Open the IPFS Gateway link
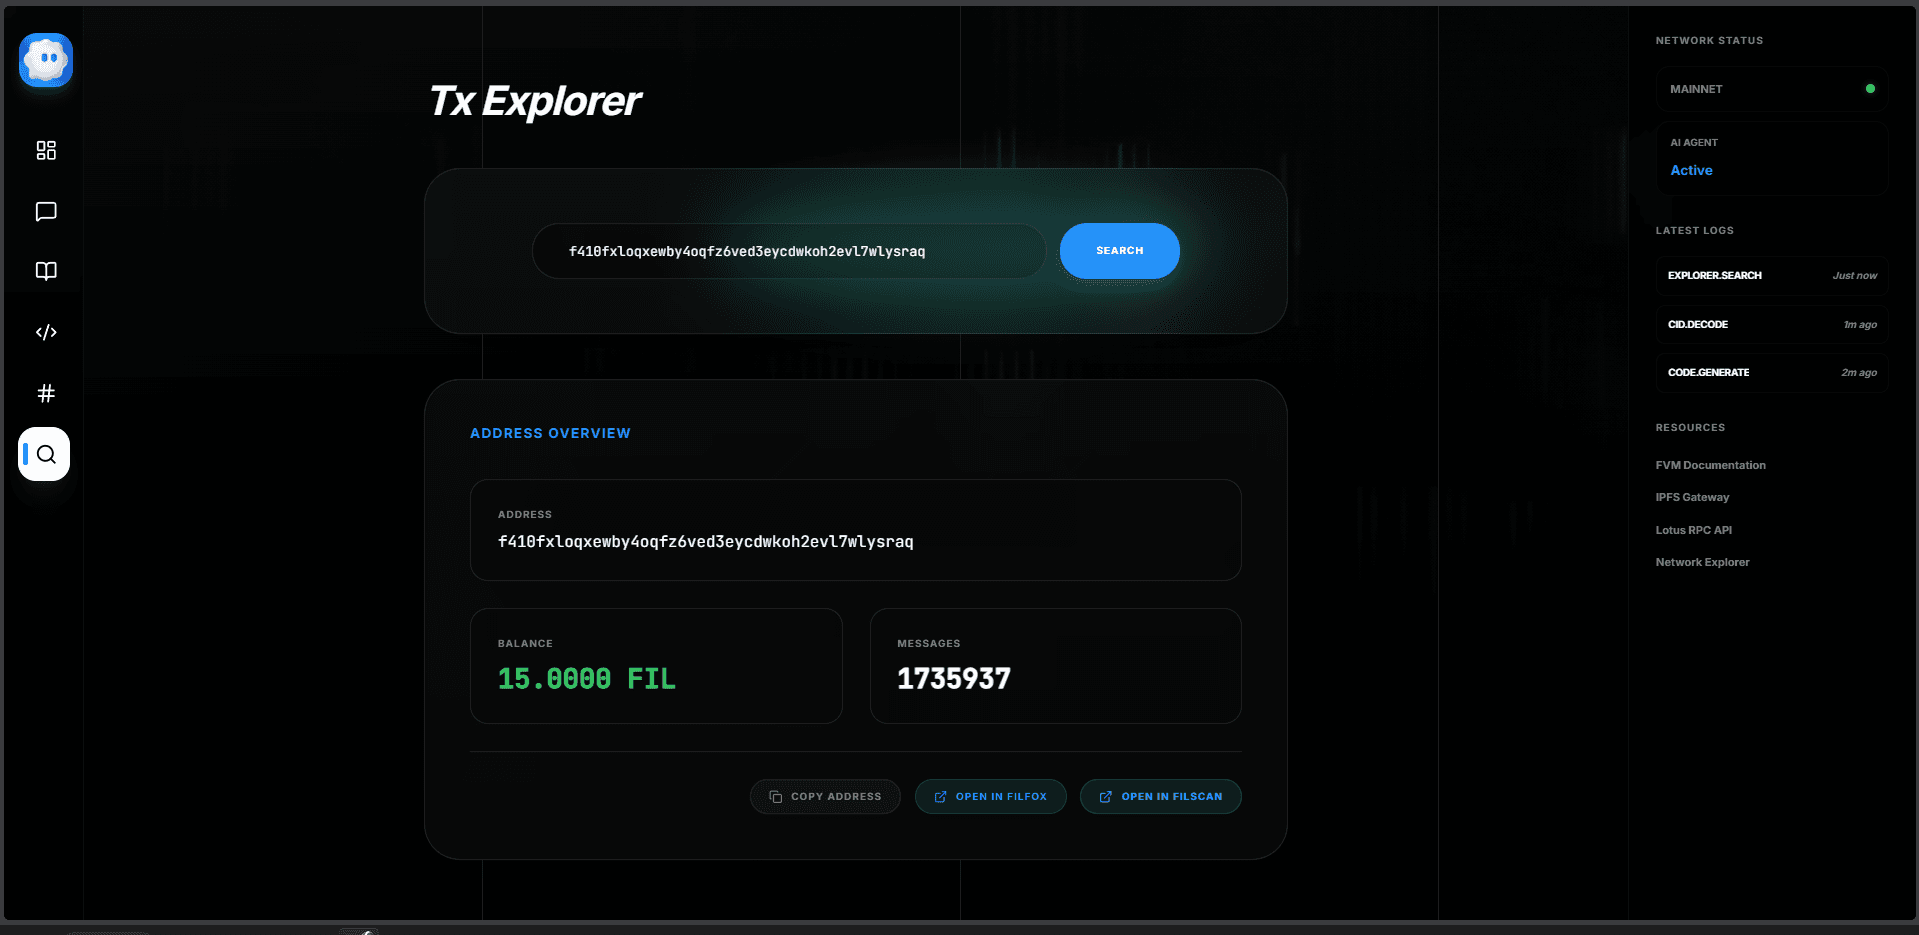Image resolution: width=1919 pixels, height=935 pixels. pos(1692,497)
